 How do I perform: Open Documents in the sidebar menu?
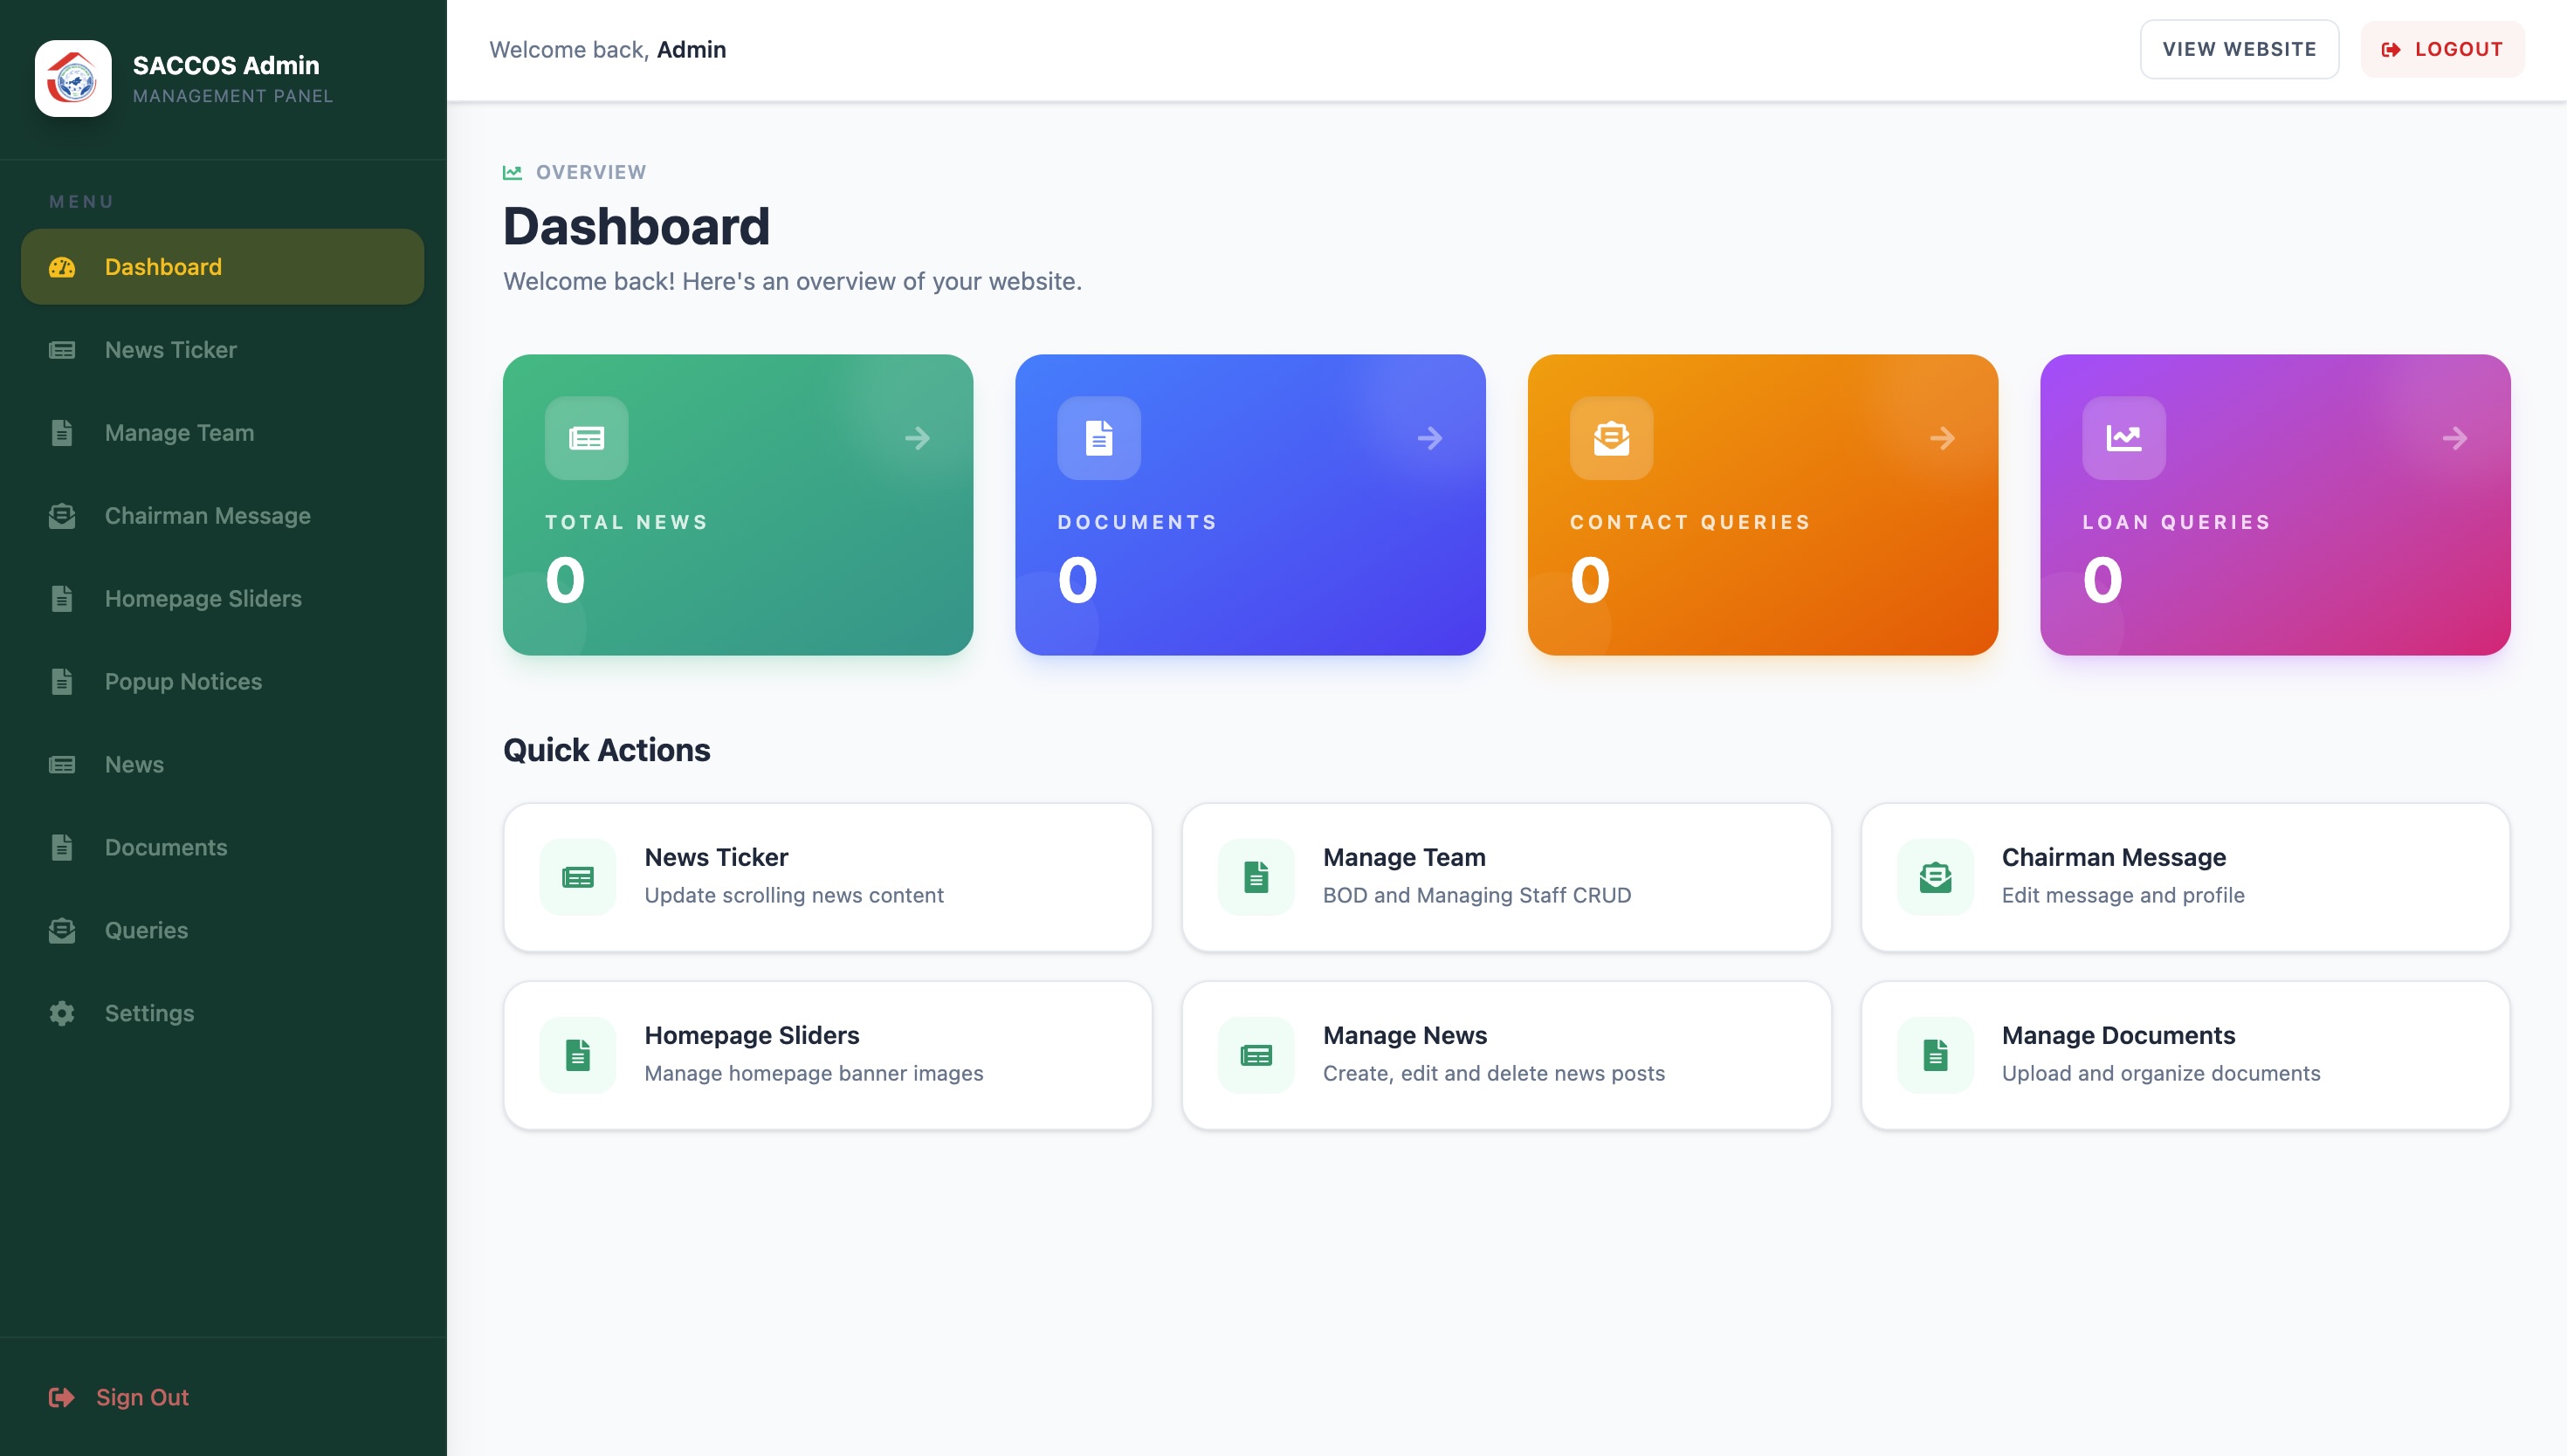[x=222, y=848]
